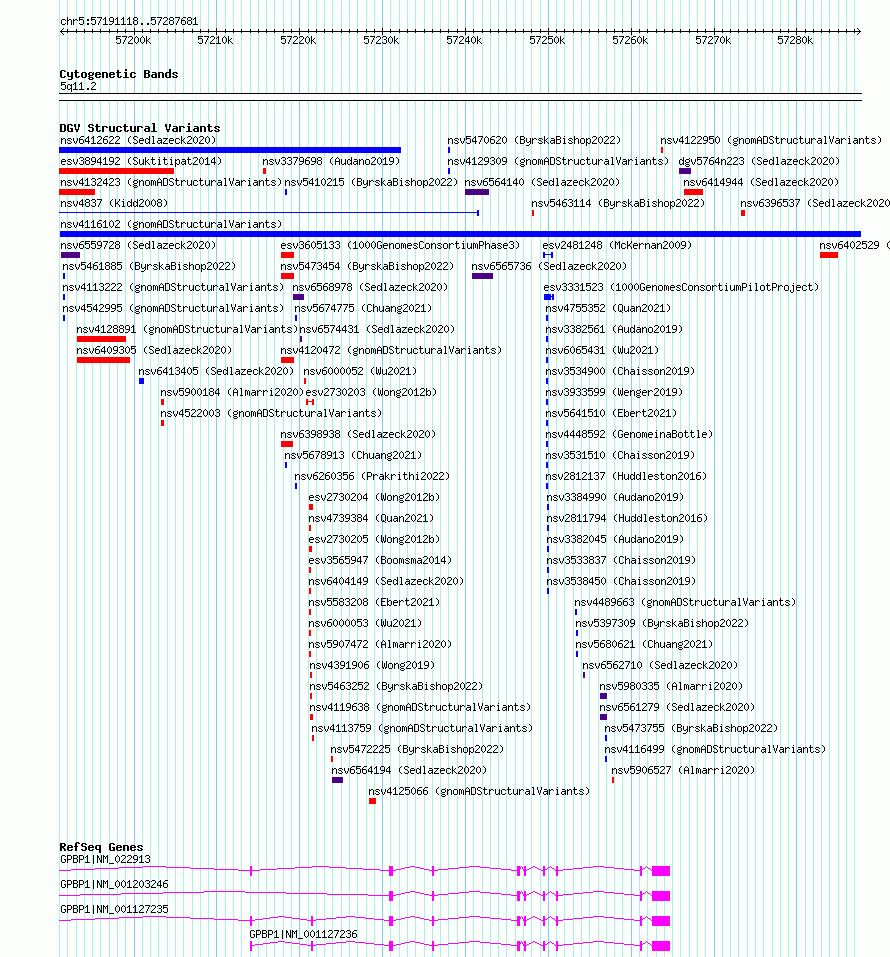
Task: Open the nsv4125066 gnomAD variant
Action: (x=480, y=792)
